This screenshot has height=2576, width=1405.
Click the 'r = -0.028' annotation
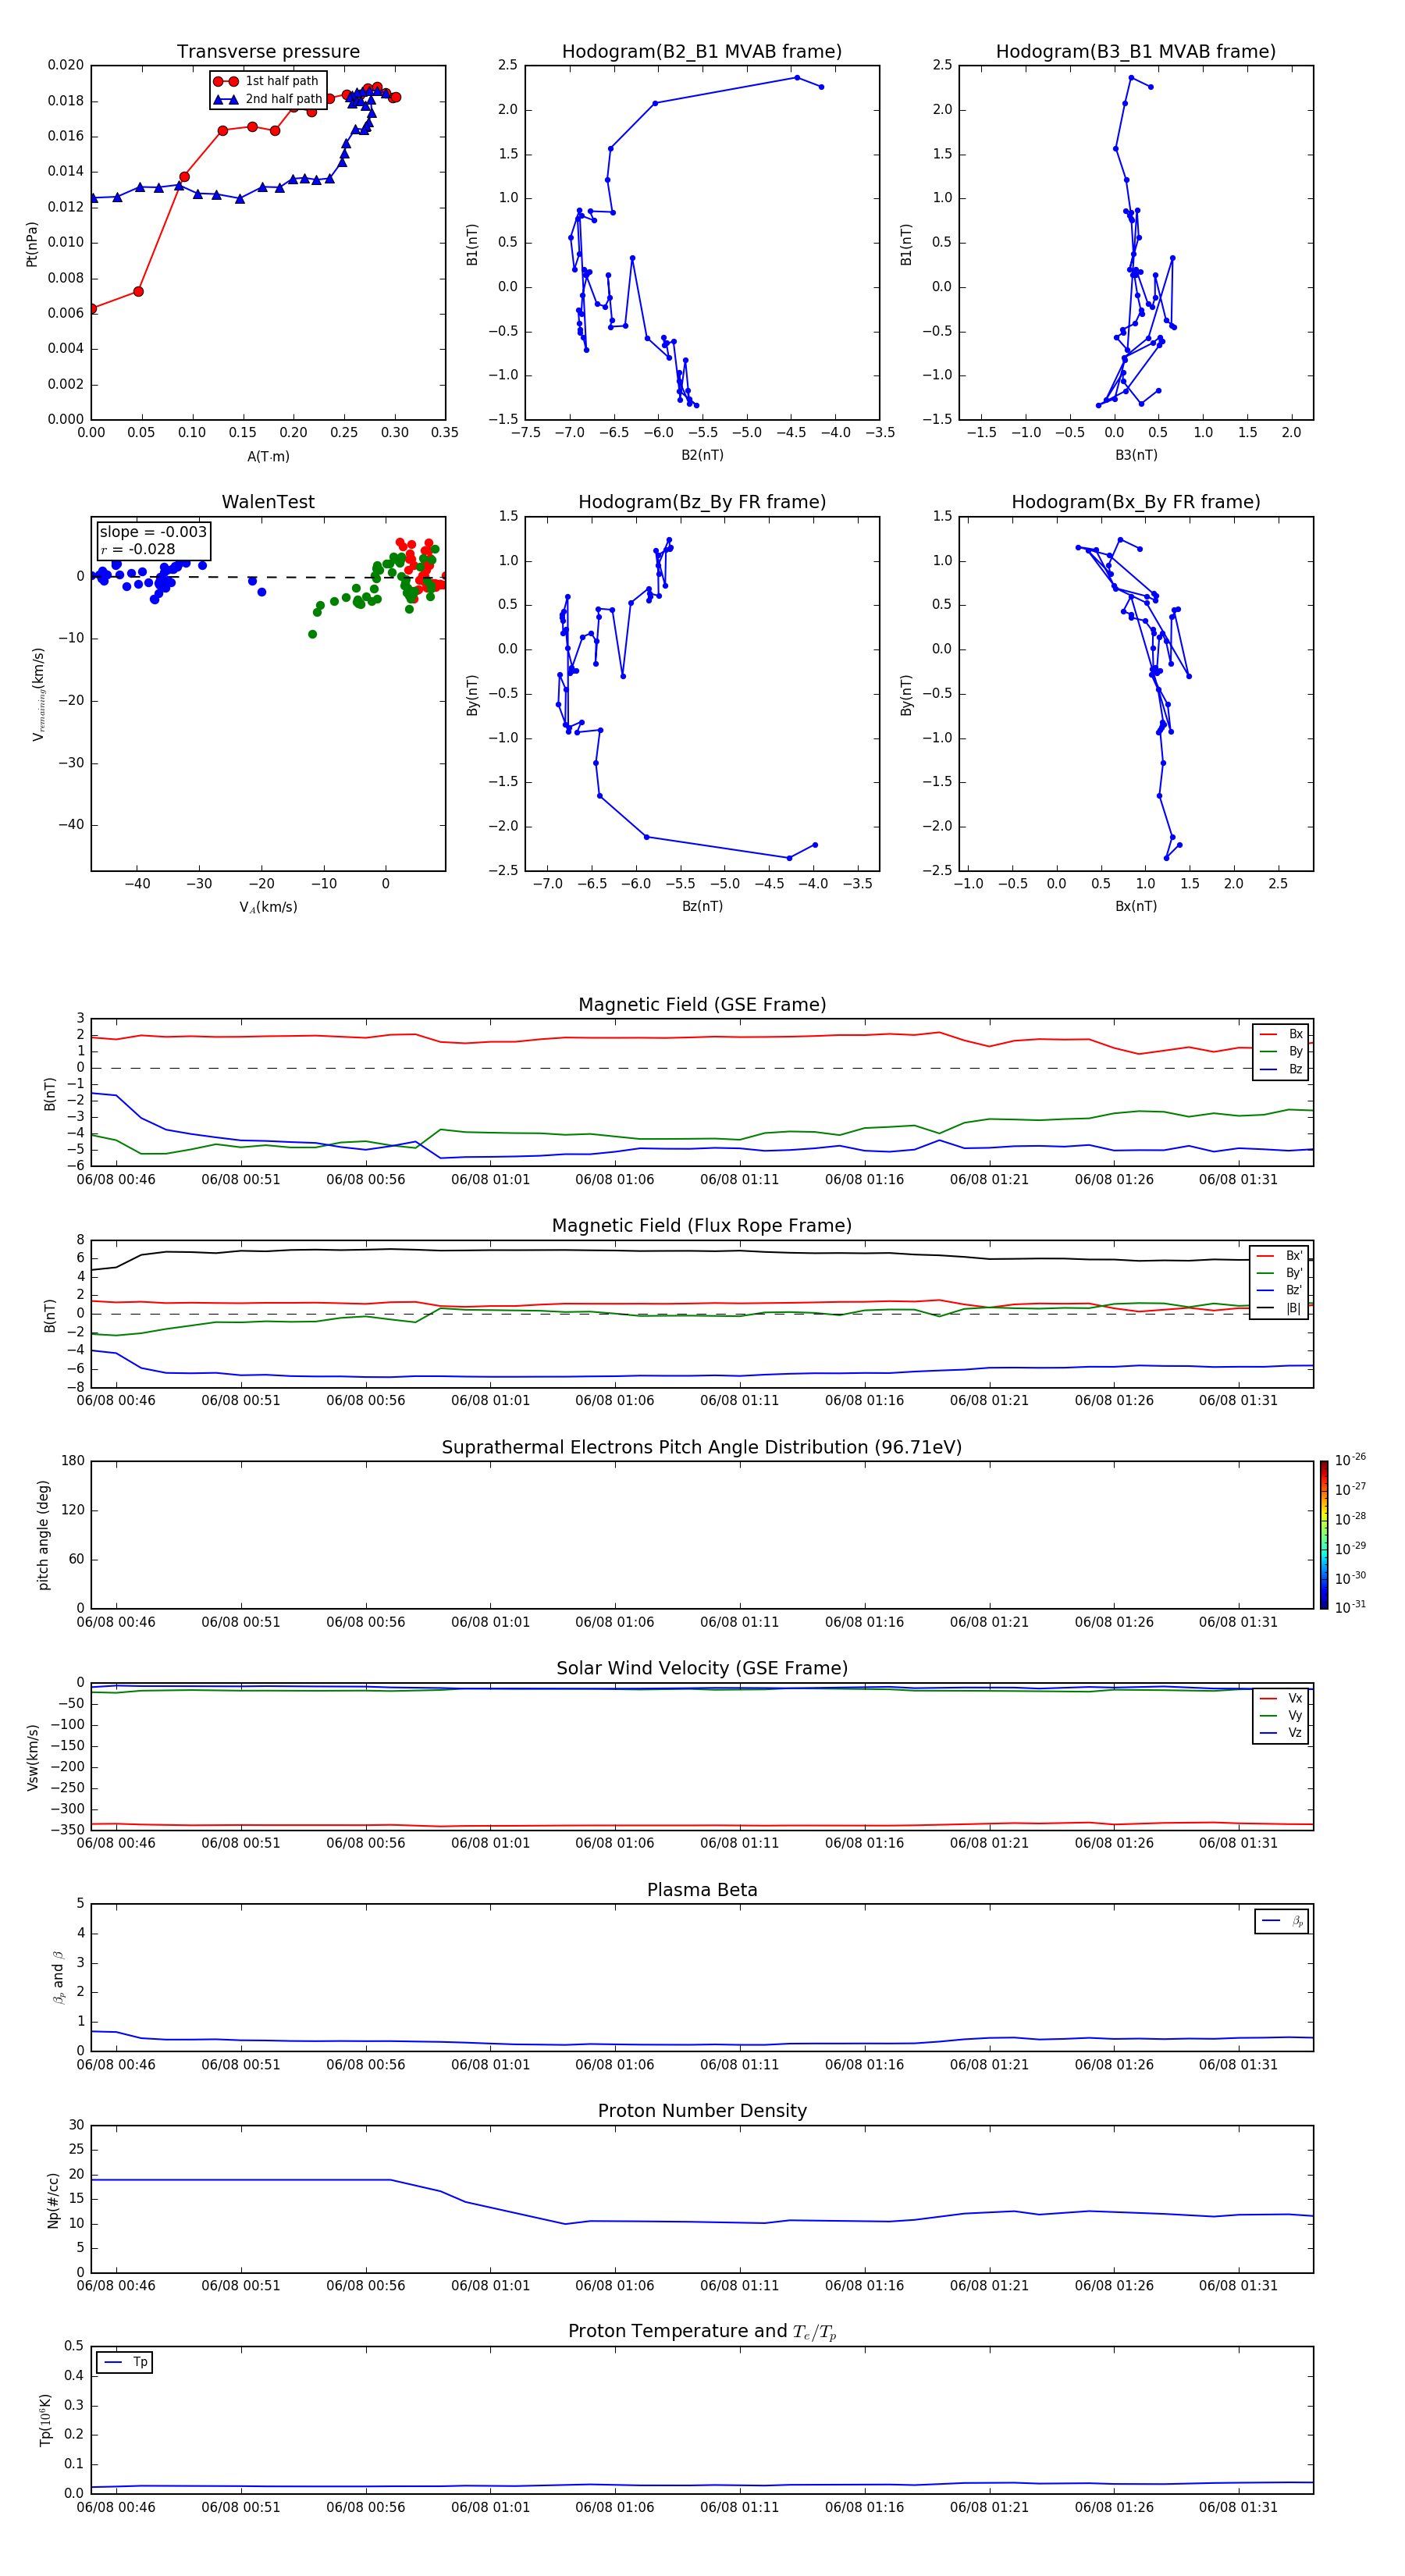138,549
